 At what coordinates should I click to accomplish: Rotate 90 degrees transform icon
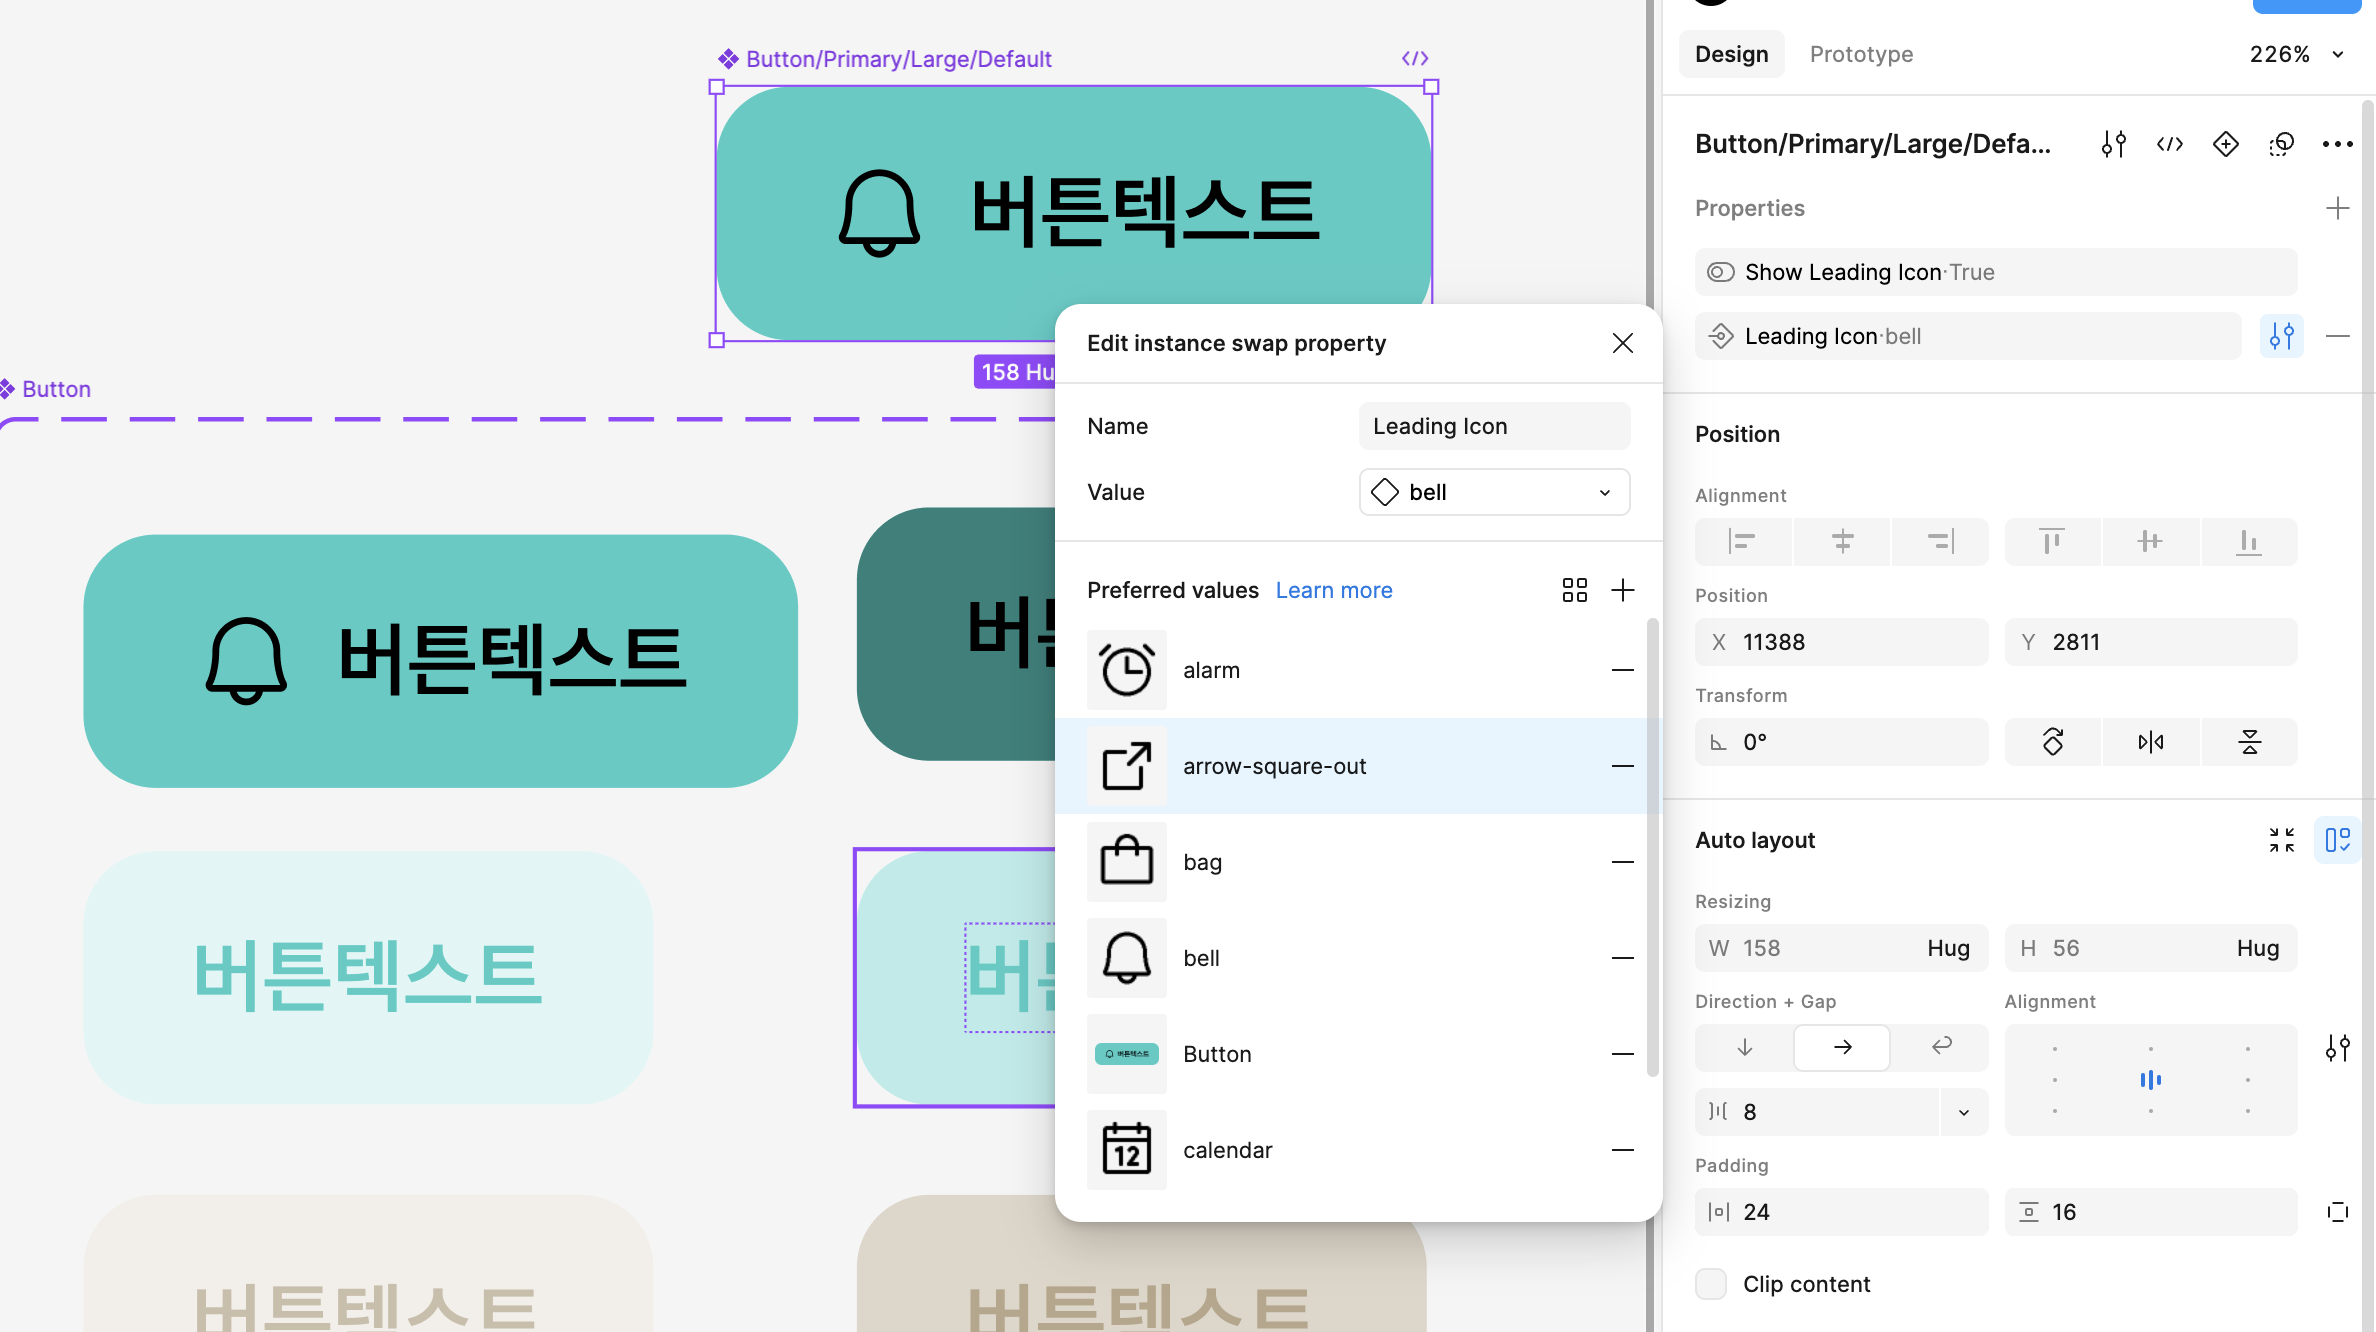2052,742
